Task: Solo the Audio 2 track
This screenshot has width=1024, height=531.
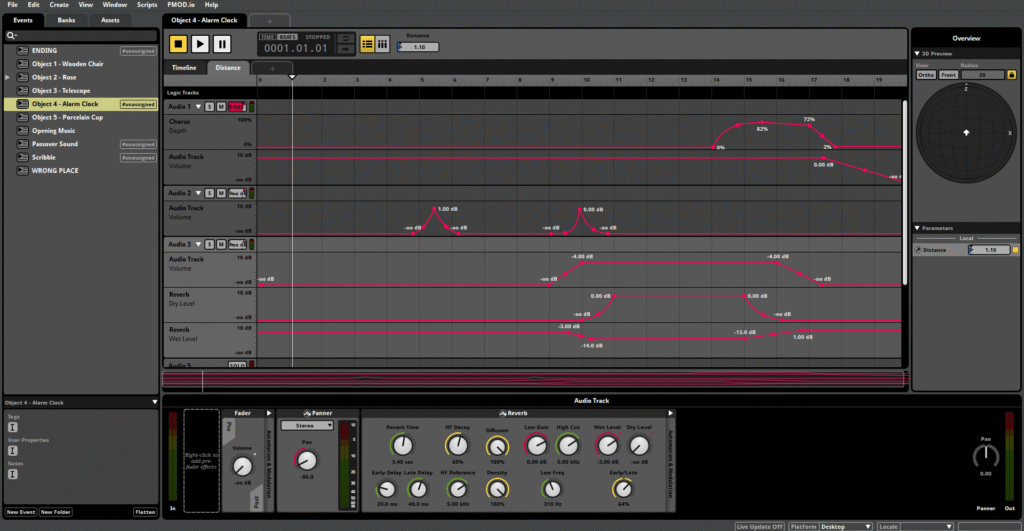Action: pyautogui.click(x=210, y=193)
